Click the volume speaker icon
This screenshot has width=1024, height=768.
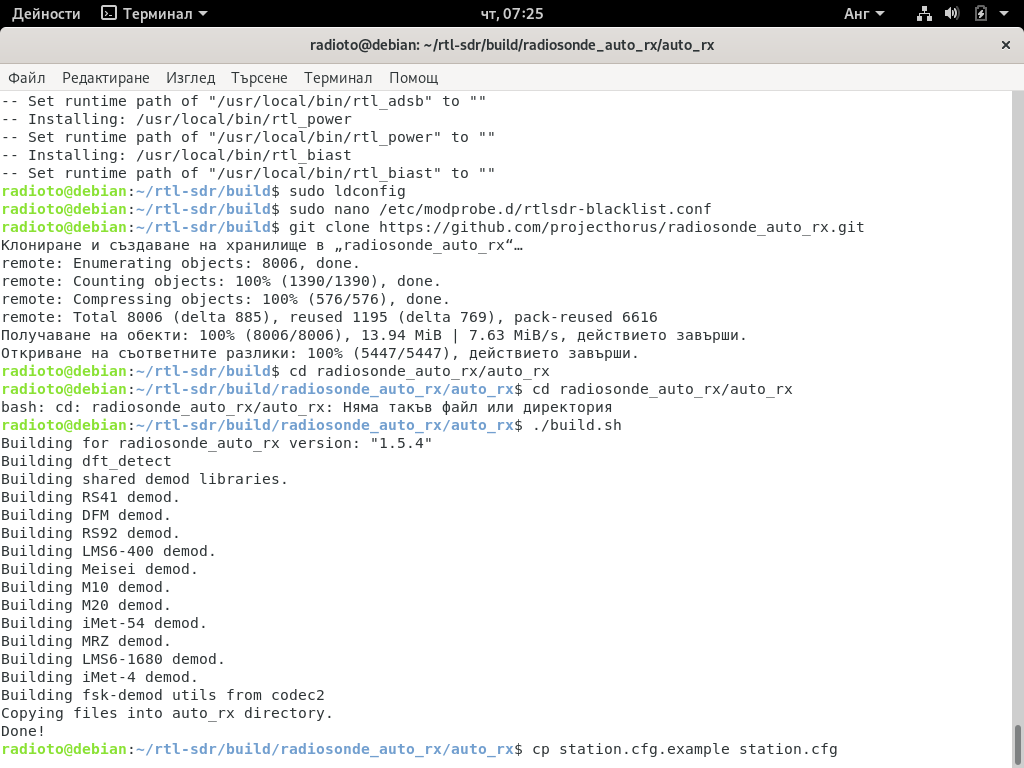pyautogui.click(x=952, y=14)
